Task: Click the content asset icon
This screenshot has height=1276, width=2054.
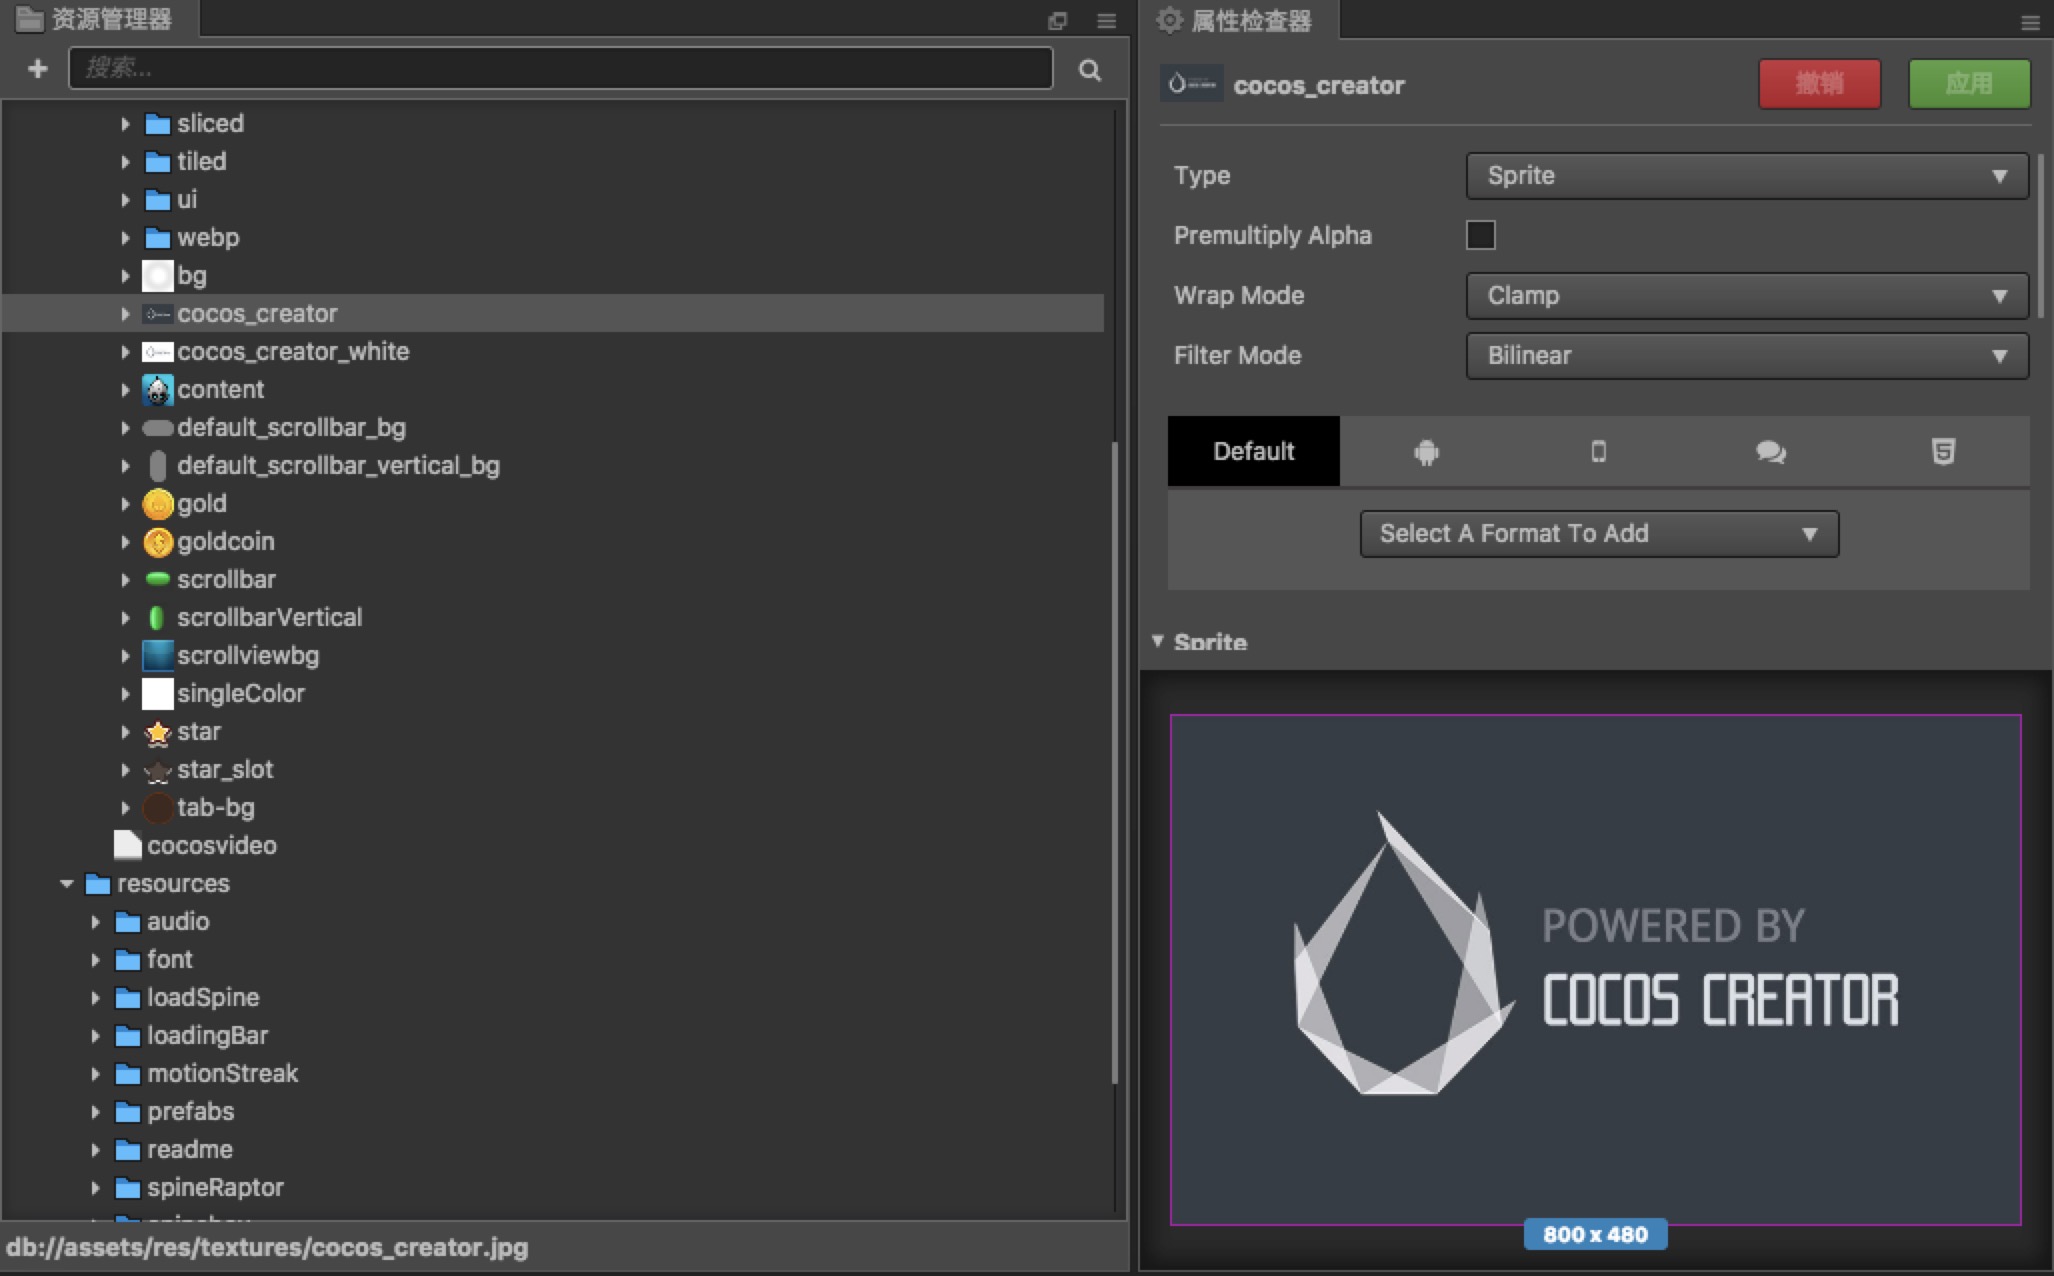Action: pos(158,390)
